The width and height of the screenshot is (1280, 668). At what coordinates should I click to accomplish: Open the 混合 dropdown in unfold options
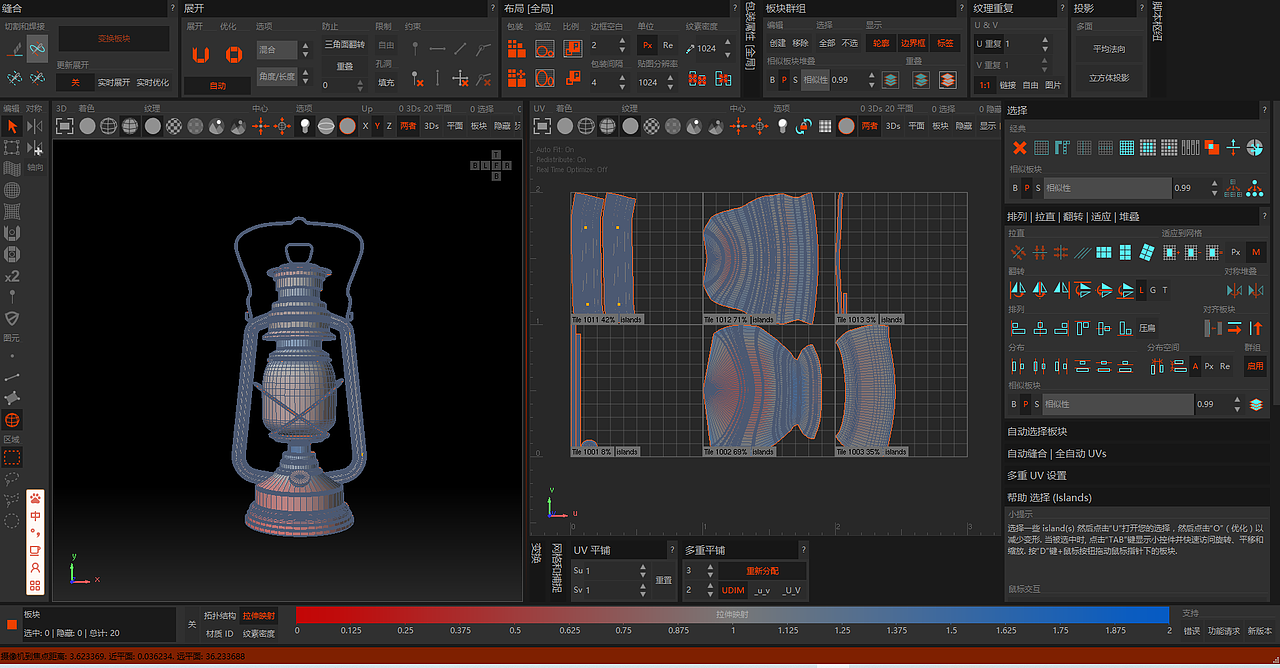click(277, 49)
